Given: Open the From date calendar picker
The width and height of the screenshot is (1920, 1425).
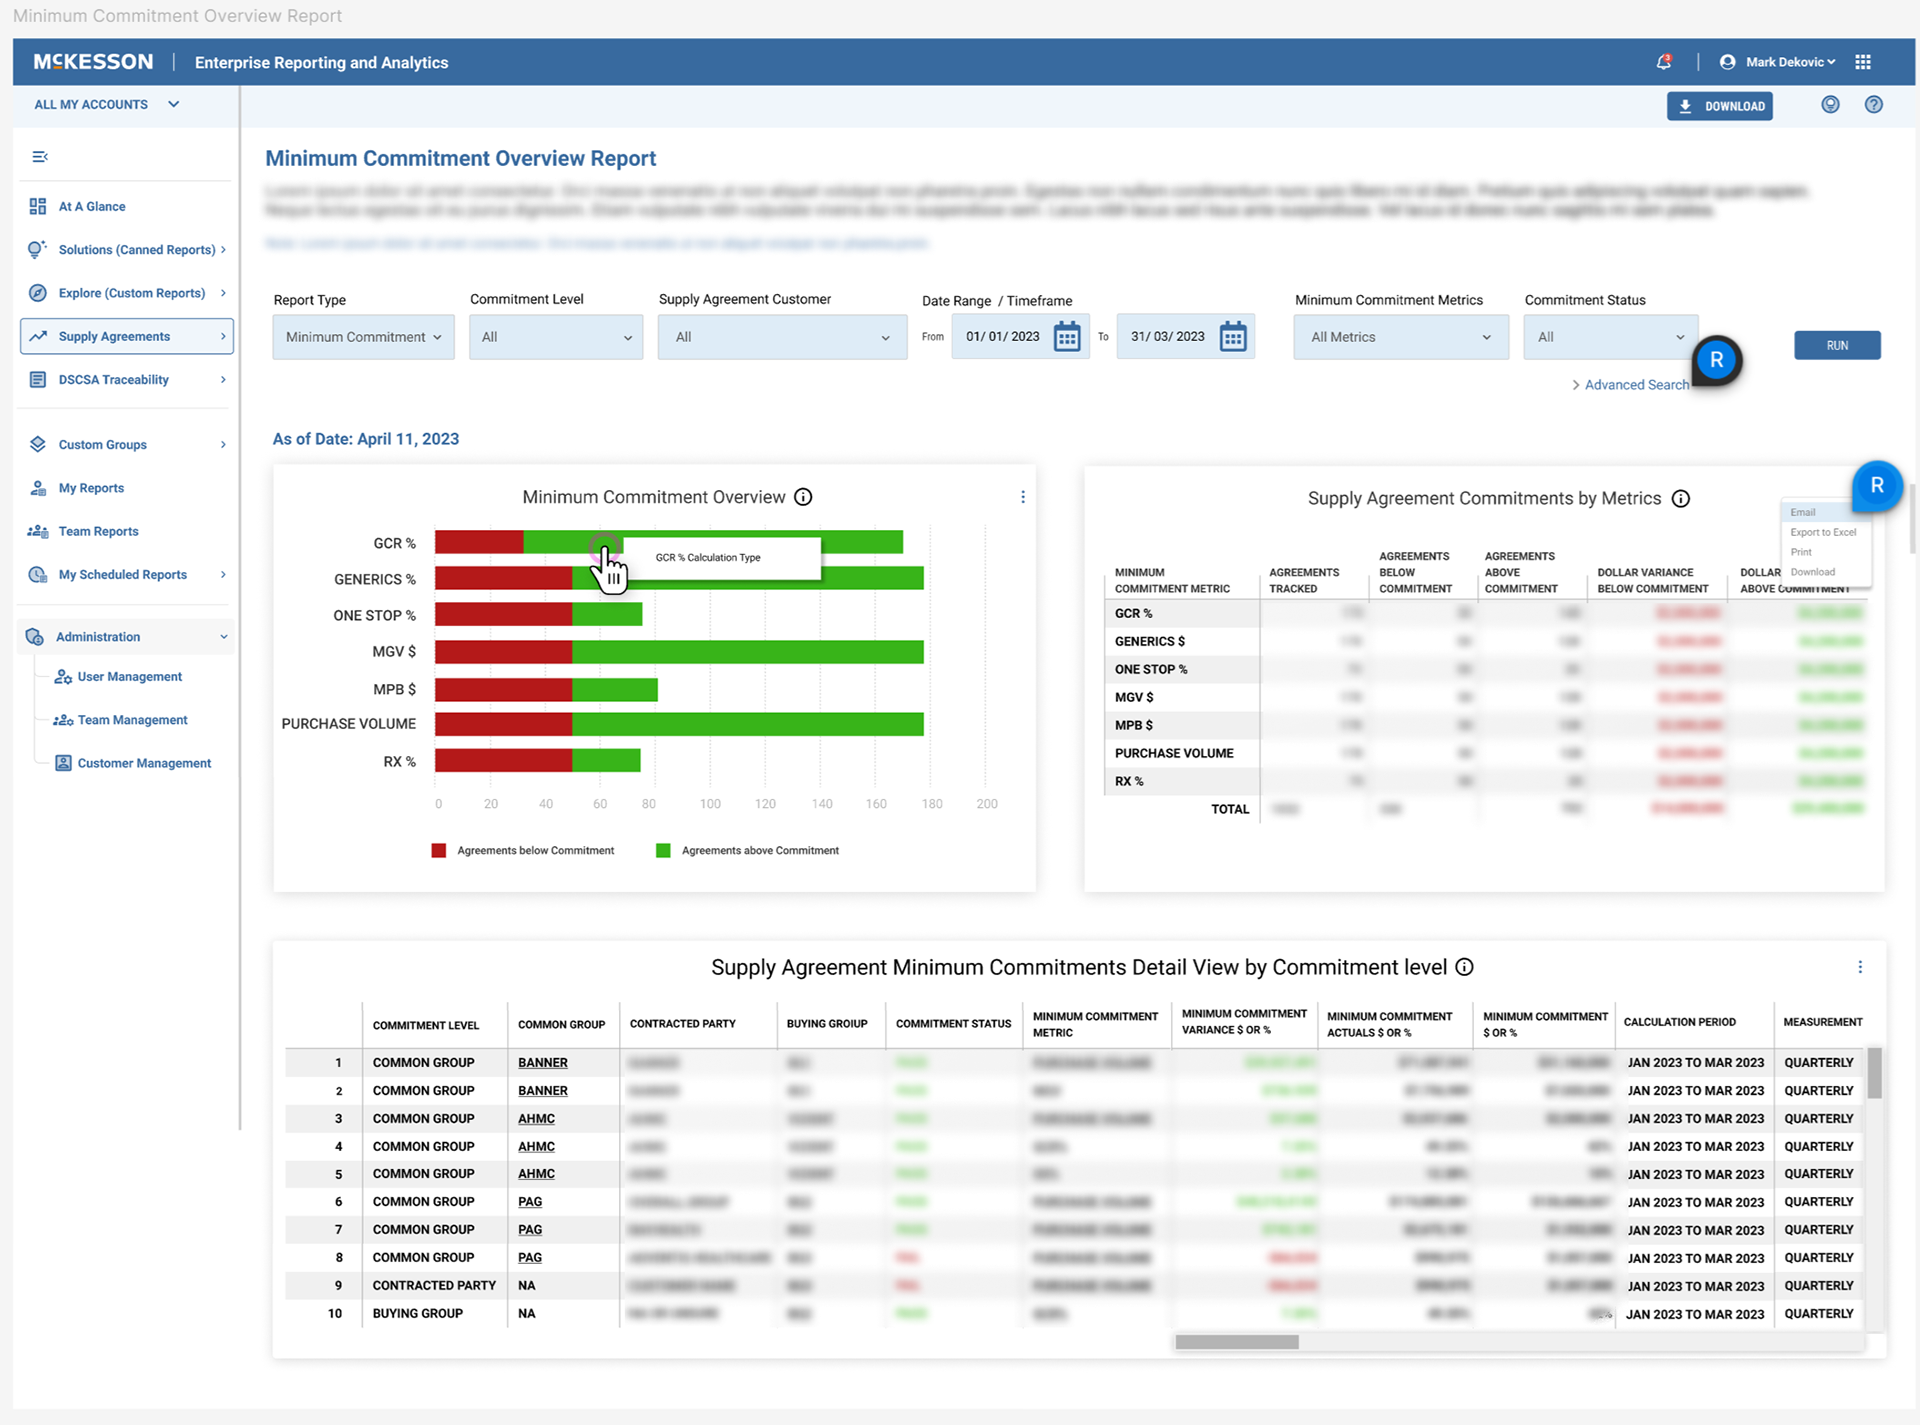Looking at the screenshot, I should pos(1067,337).
